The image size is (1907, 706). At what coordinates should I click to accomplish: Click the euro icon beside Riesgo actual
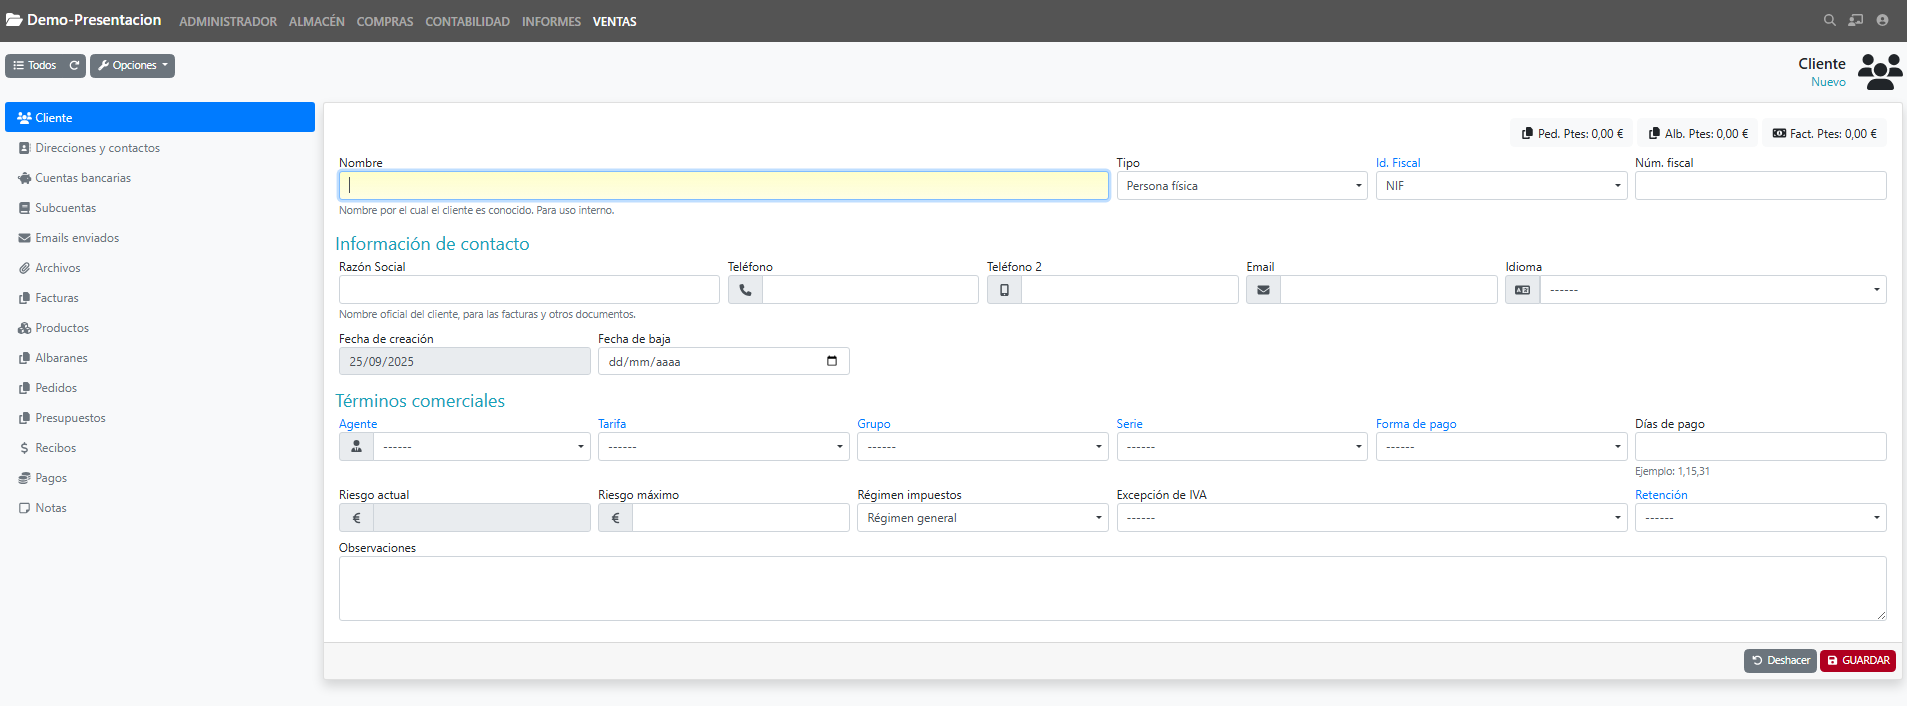[356, 518]
